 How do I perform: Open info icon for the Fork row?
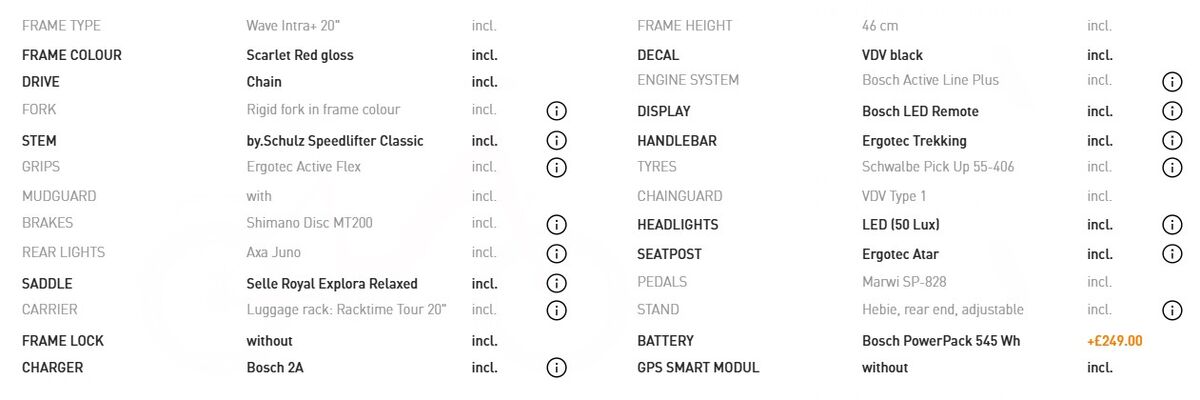click(x=557, y=111)
